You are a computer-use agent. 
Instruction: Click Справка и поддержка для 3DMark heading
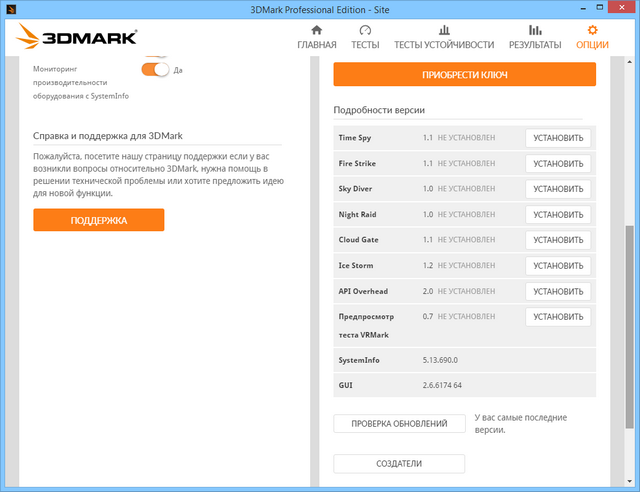108,136
